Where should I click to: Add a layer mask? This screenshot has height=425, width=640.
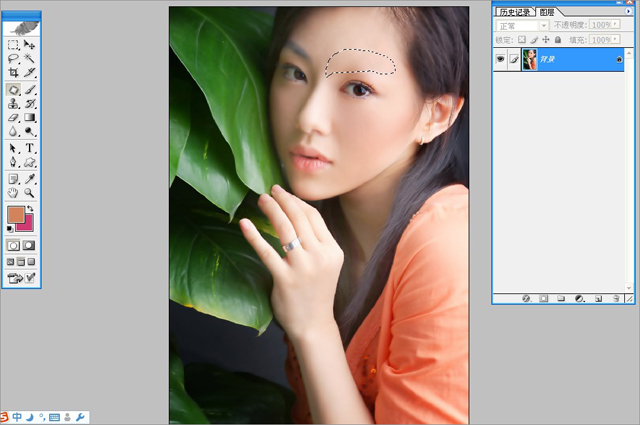coord(543,298)
